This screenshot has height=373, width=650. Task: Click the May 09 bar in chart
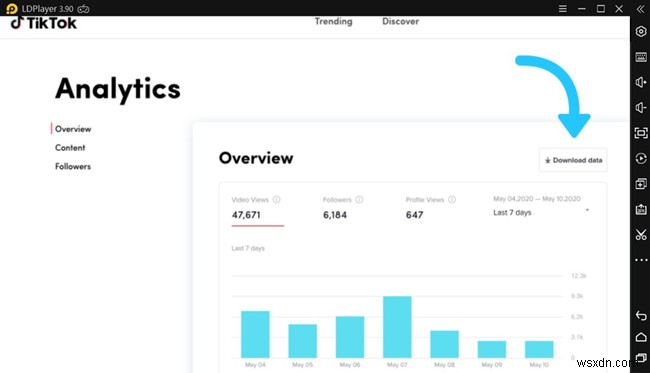coord(492,349)
